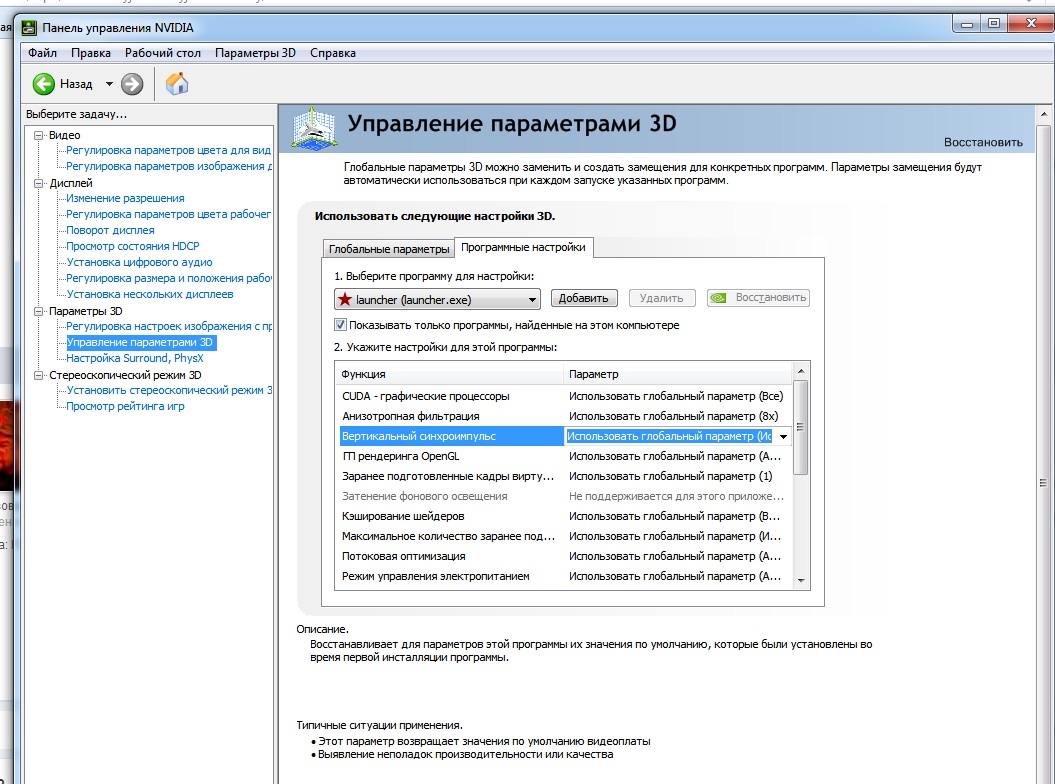Image resolution: width=1055 pixels, height=784 pixels.
Task: Toggle 'Показывать только программы' checkbox
Action: coord(340,325)
